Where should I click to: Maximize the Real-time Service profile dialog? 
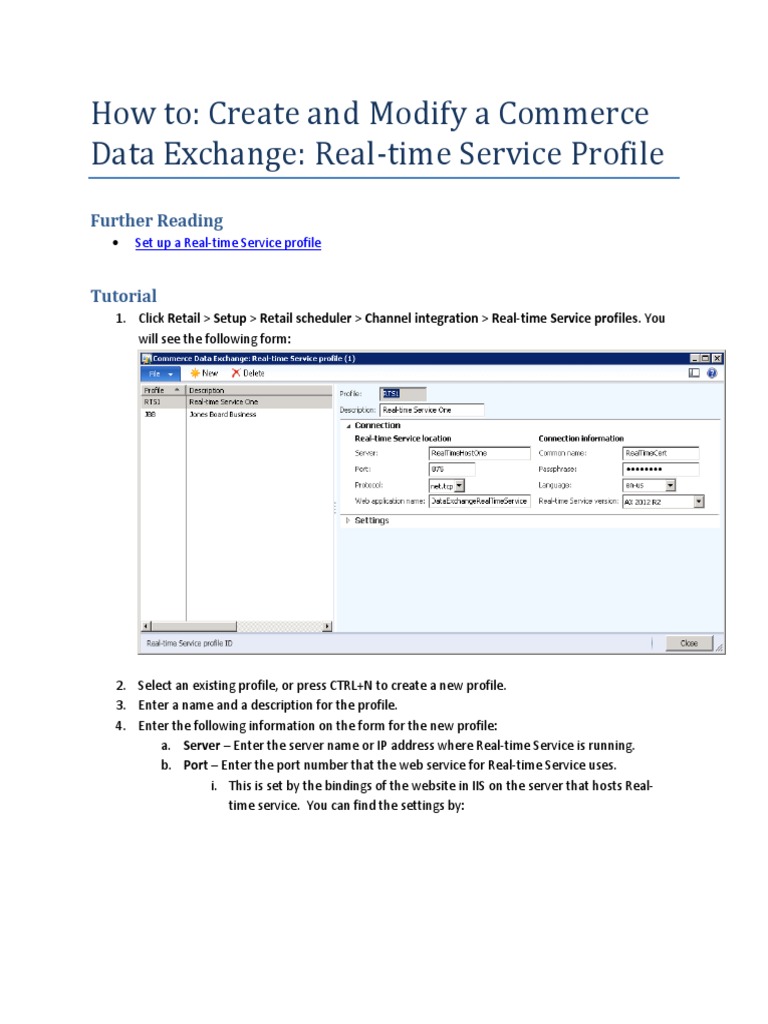coord(705,358)
